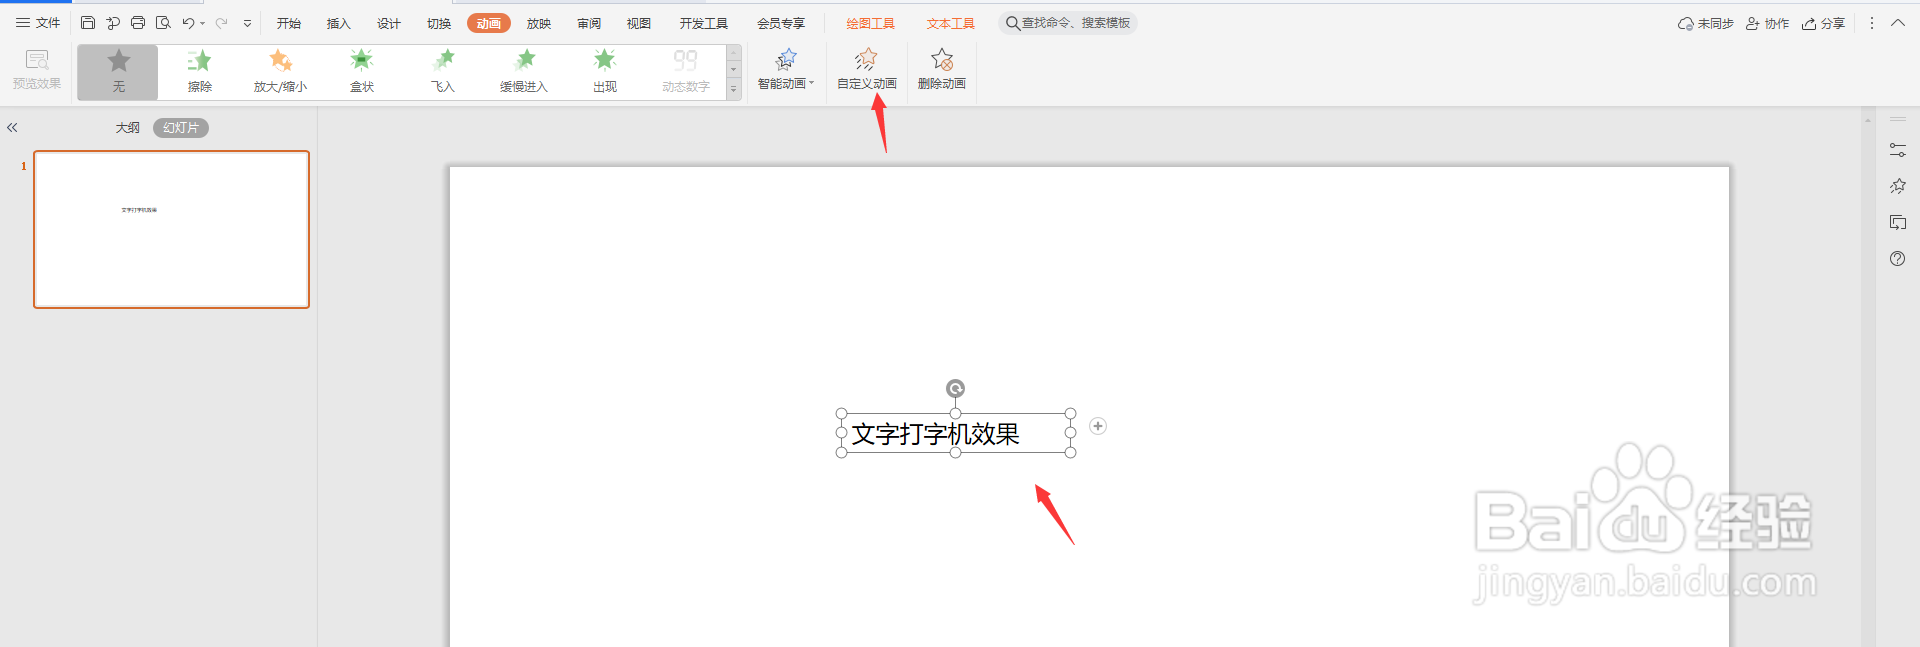This screenshot has height=647, width=1920.
Task: Switch to the 开始 tab
Action: point(289,23)
